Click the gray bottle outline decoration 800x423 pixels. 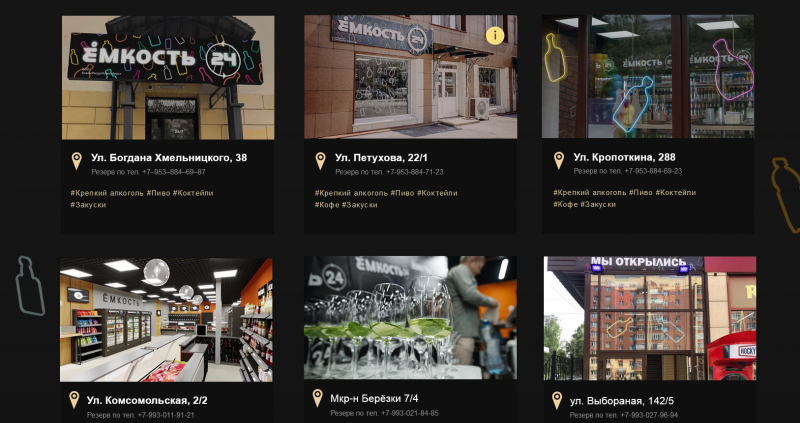(30, 286)
